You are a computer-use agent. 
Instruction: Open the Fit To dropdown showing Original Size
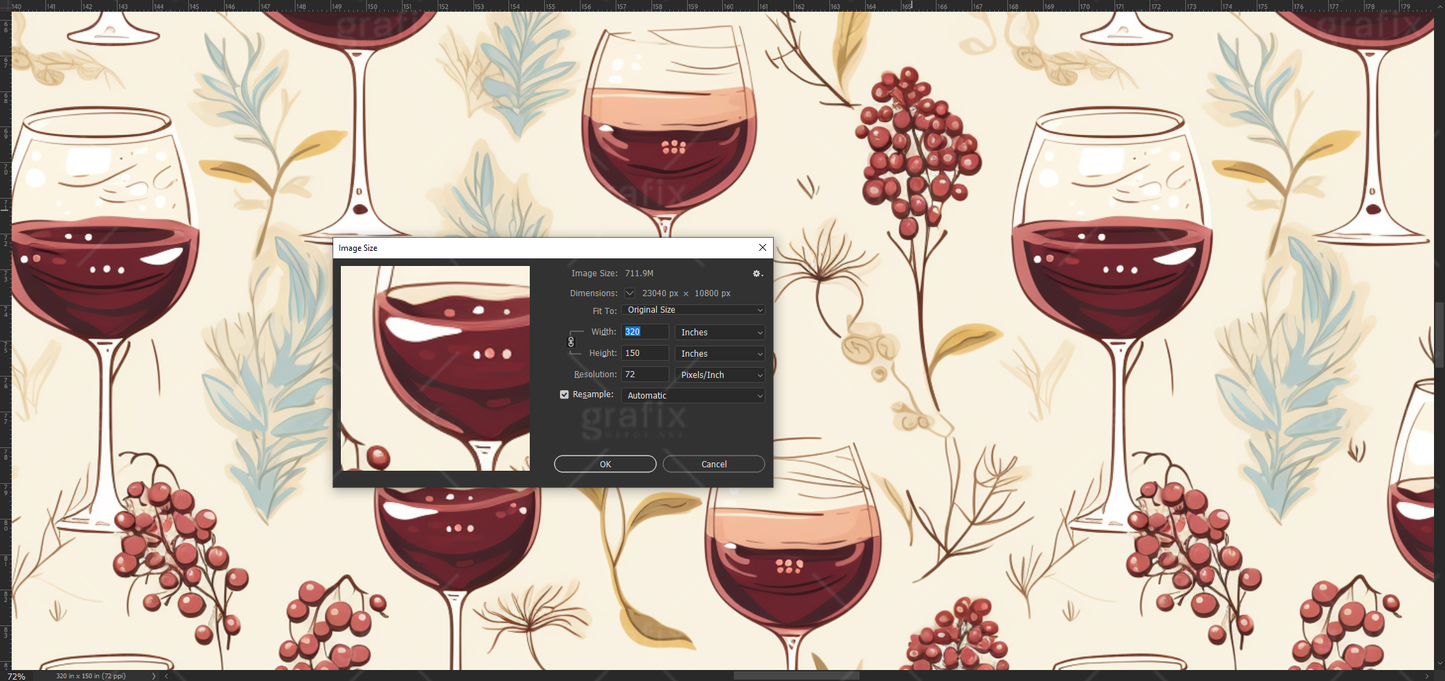tap(693, 310)
